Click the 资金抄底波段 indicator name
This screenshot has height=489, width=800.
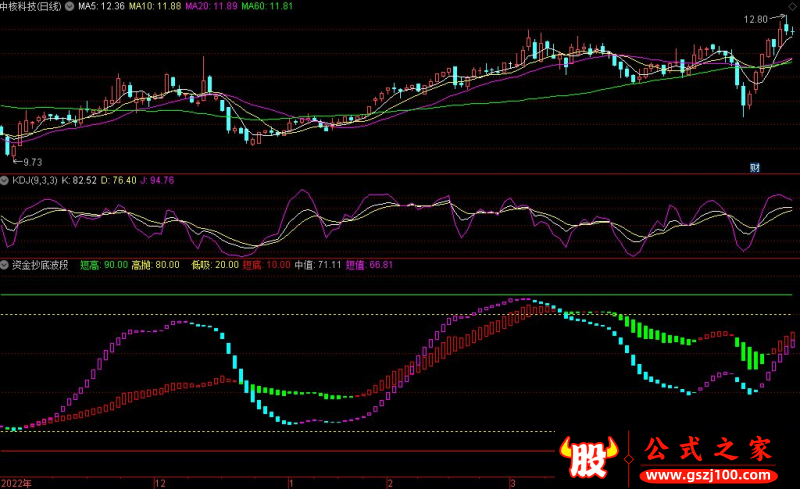click(x=39, y=265)
